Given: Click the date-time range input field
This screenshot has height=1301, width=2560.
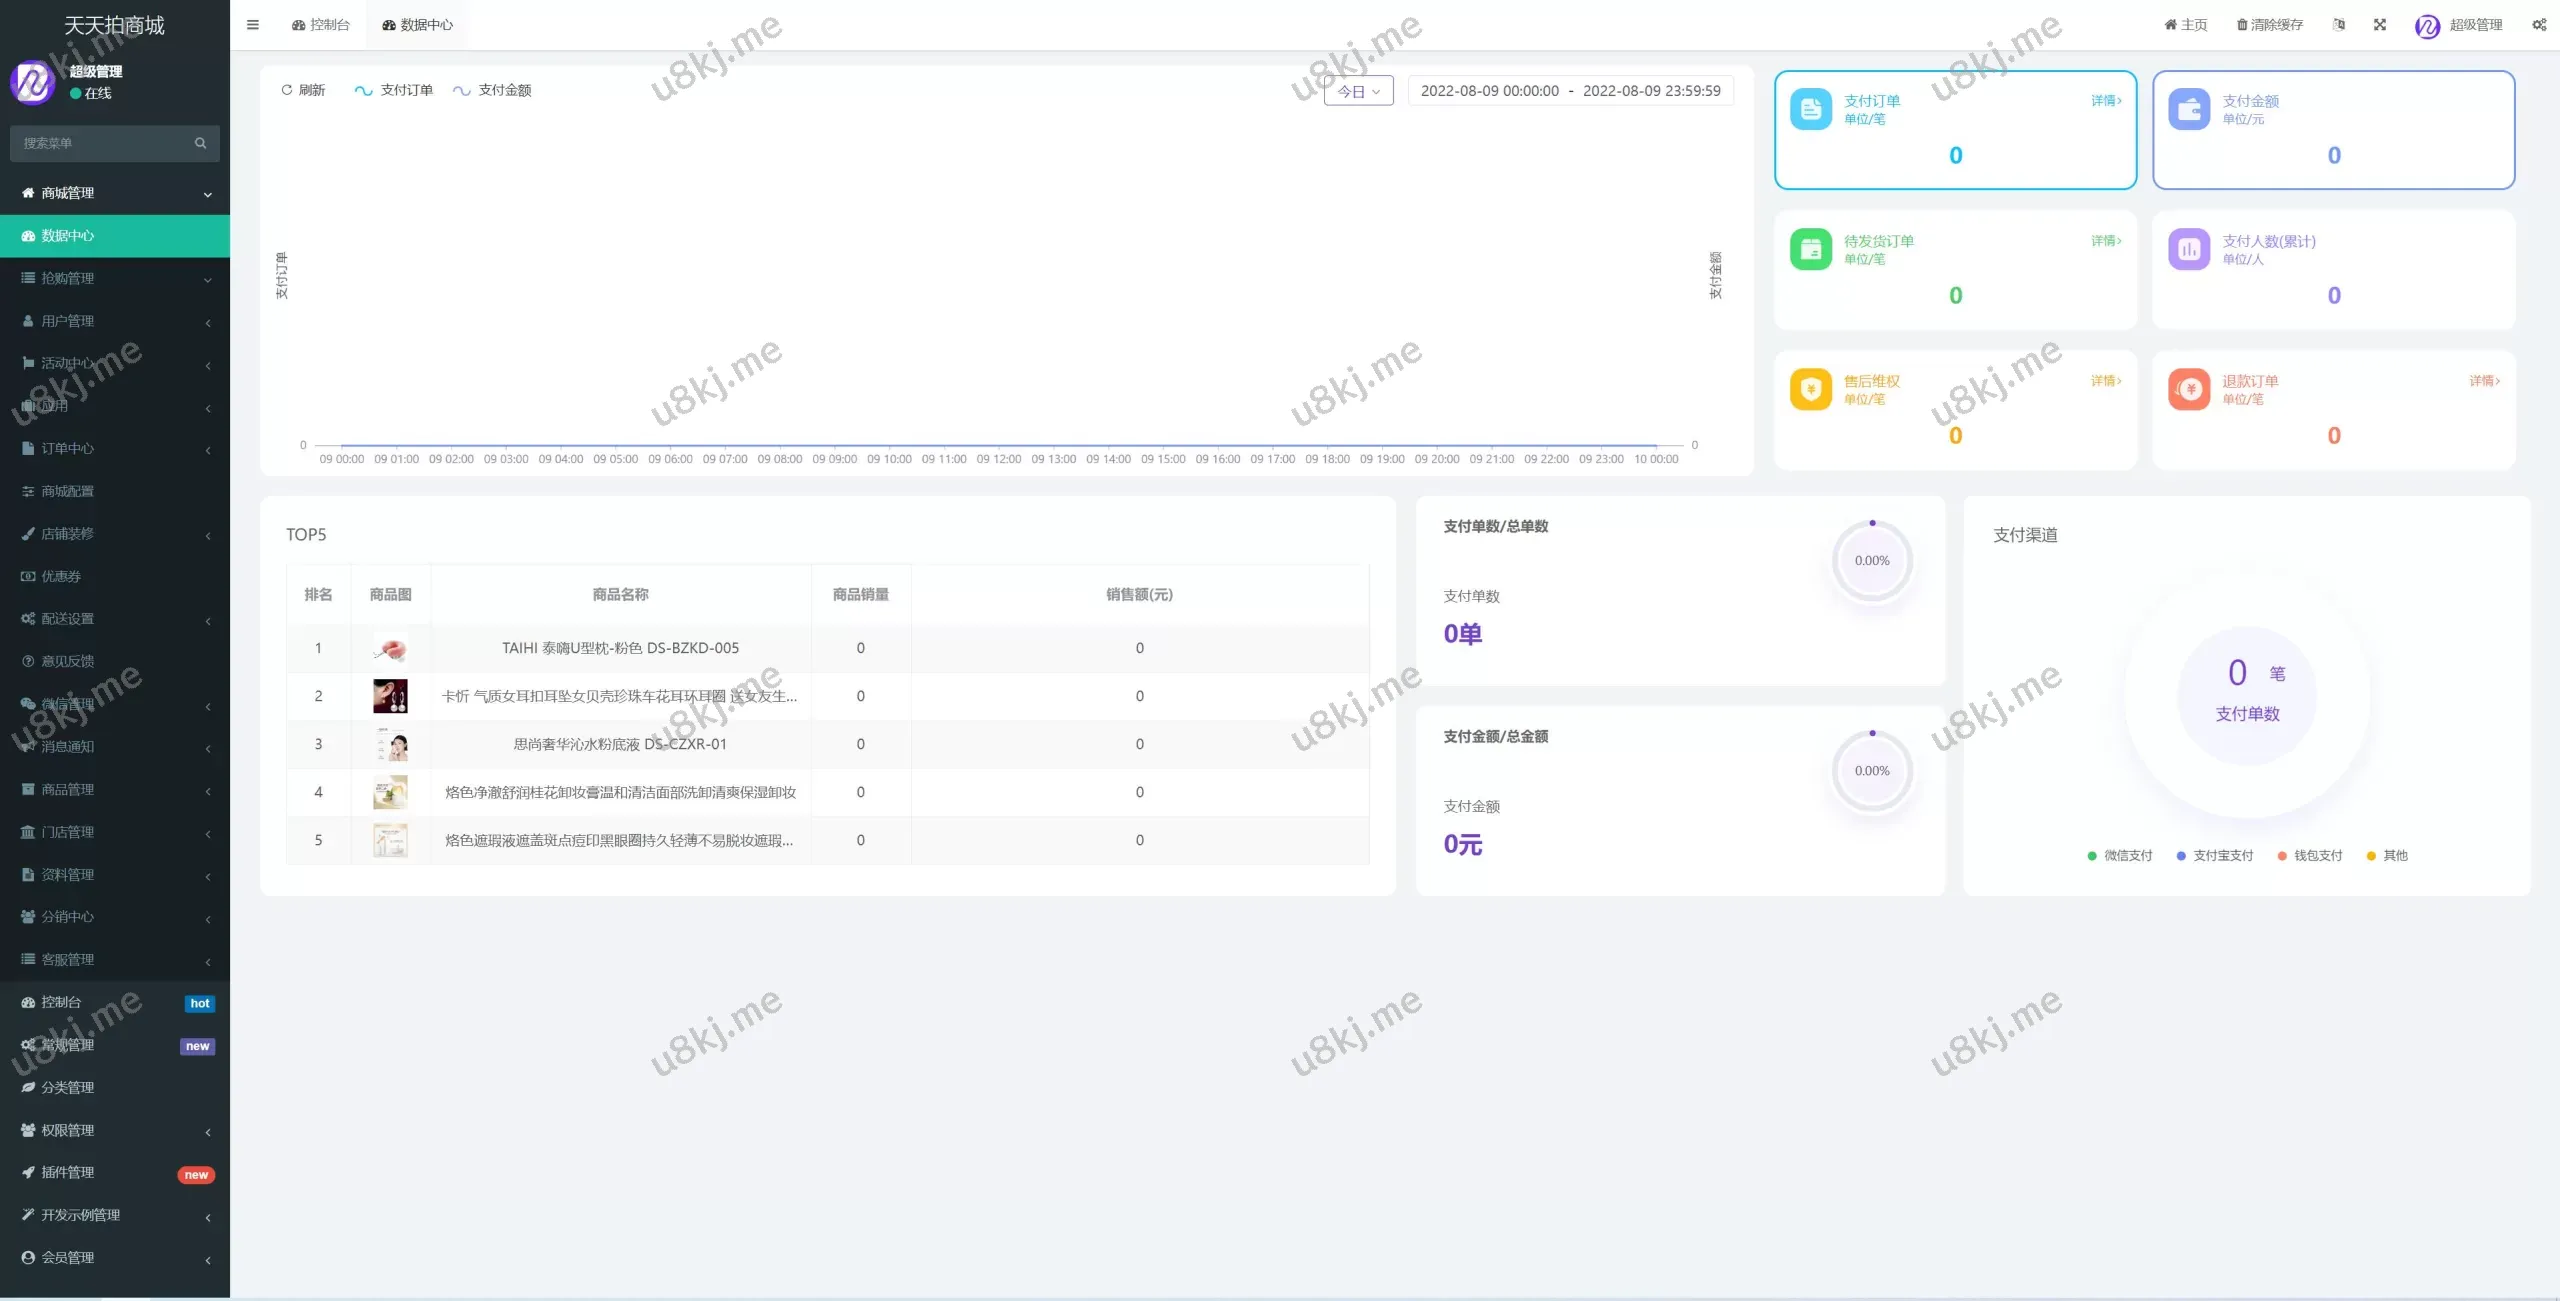Looking at the screenshot, I should (x=1570, y=91).
